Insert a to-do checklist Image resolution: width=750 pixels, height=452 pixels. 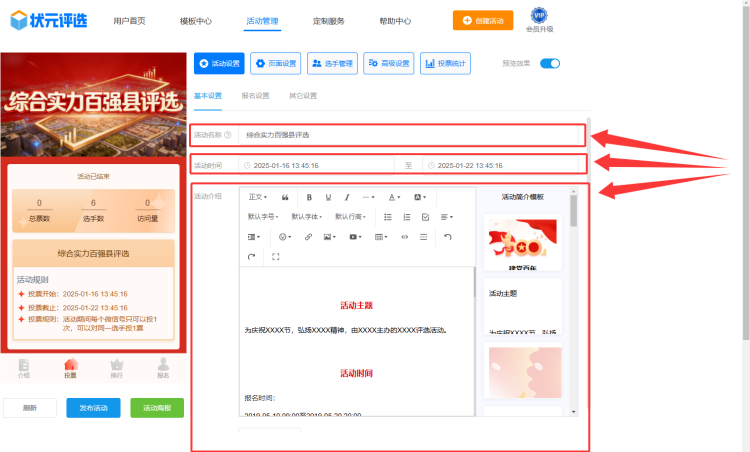tap(425, 217)
